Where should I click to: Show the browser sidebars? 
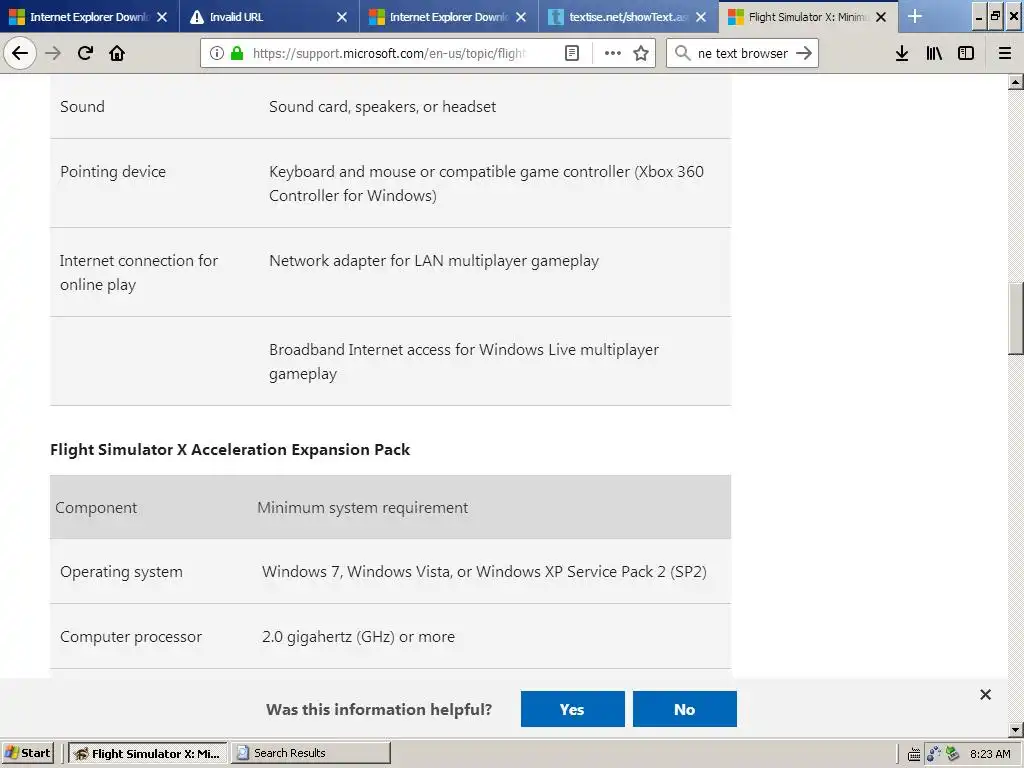(966, 53)
